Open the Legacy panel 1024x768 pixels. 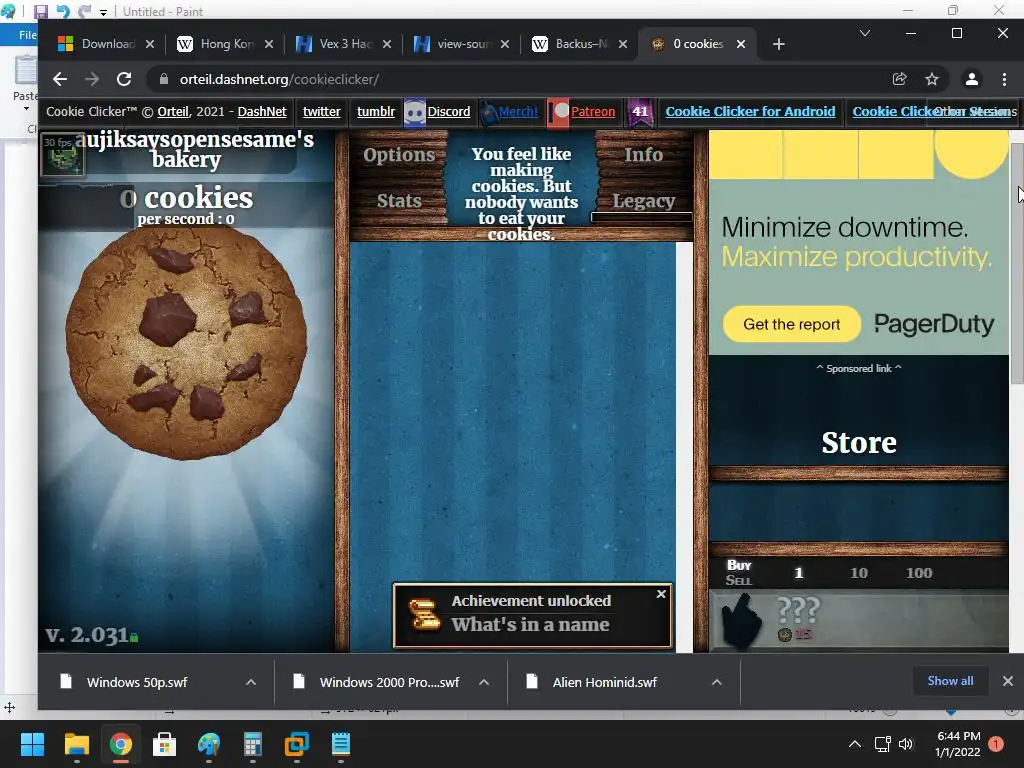[x=643, y=201]
